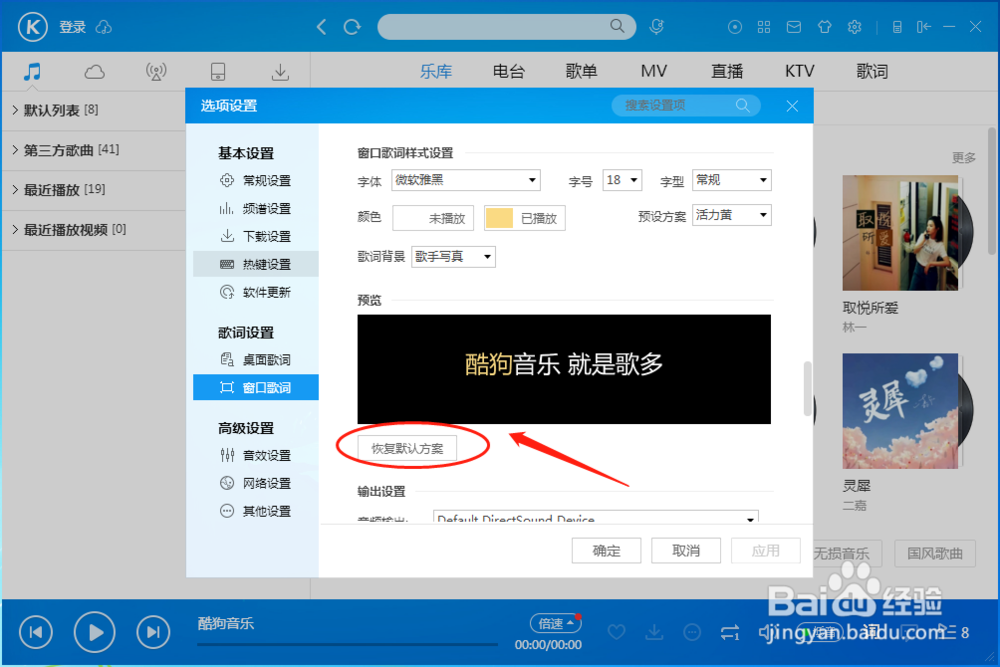1000x667 pixels.
Task: Start voice search with the microphone icon
Action: click(657, 26)
